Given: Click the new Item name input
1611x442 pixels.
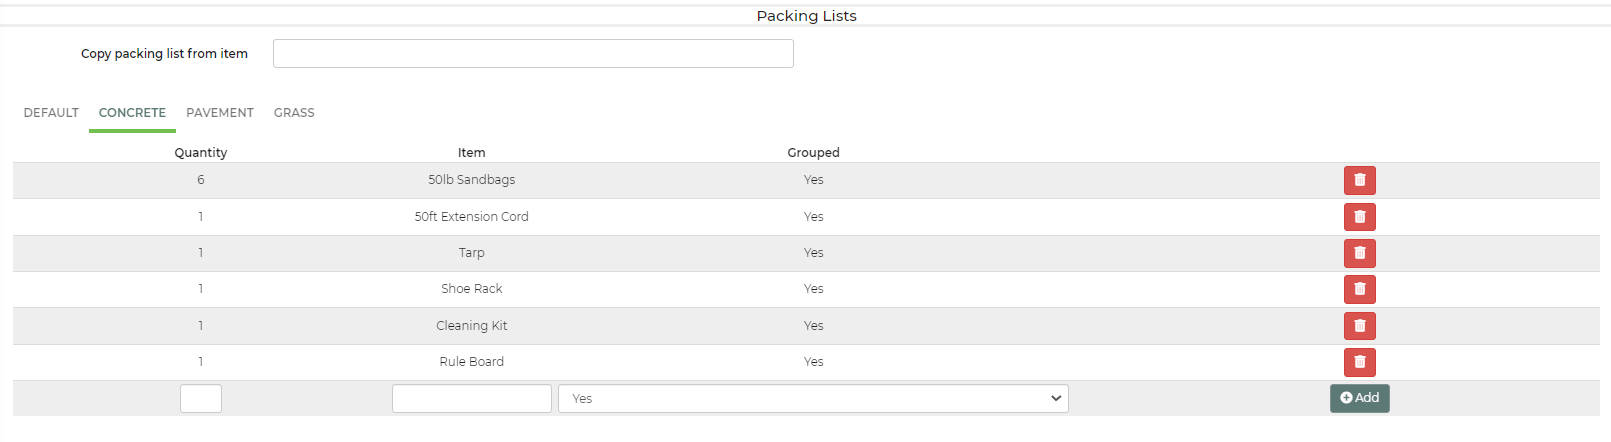Looking at the screenshot, I should pyautogui.click(x=472, y=398).
